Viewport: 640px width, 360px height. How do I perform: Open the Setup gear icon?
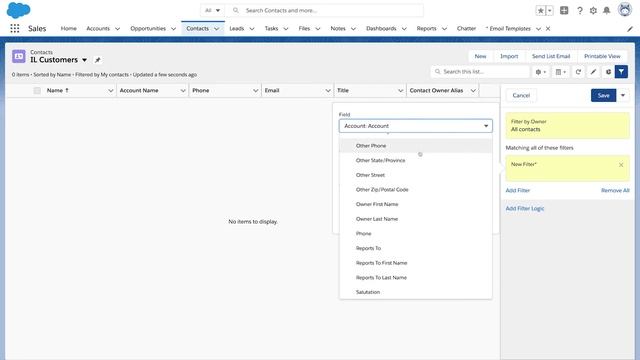point(593,11)
